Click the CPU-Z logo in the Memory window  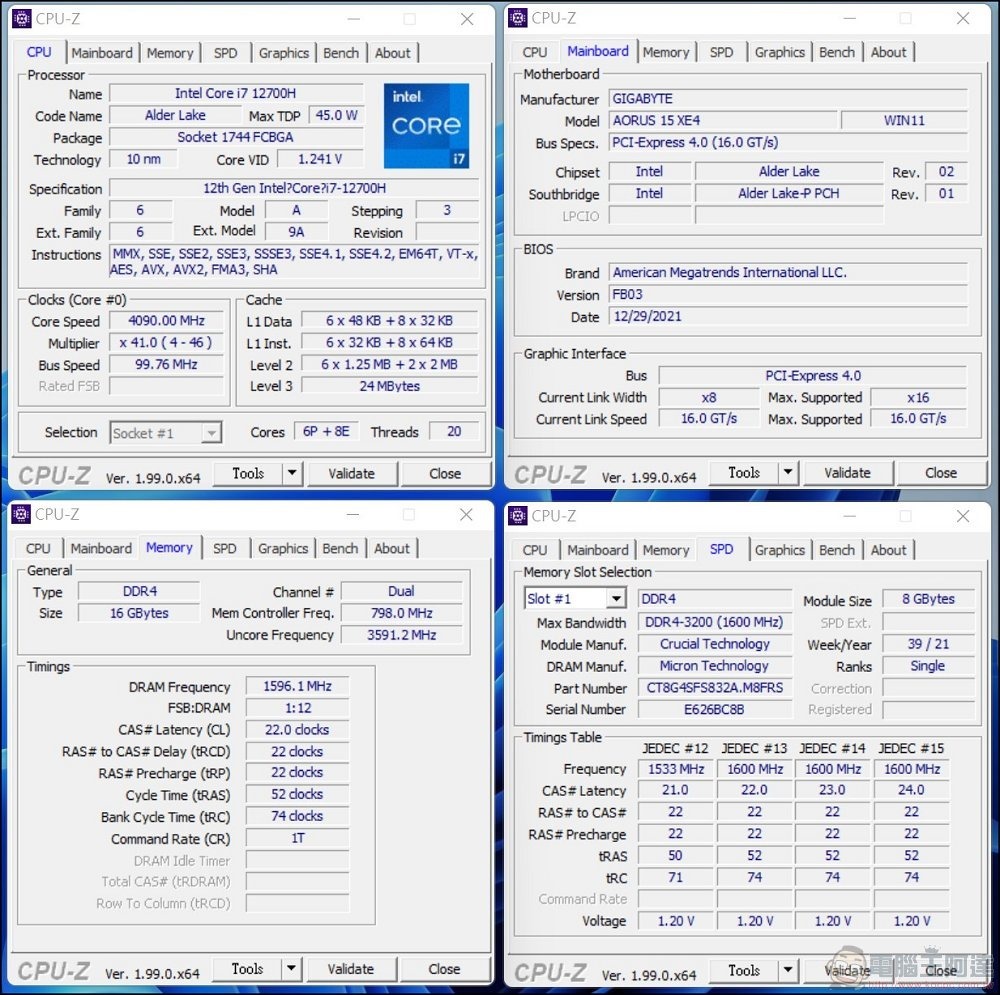[52, 968]
